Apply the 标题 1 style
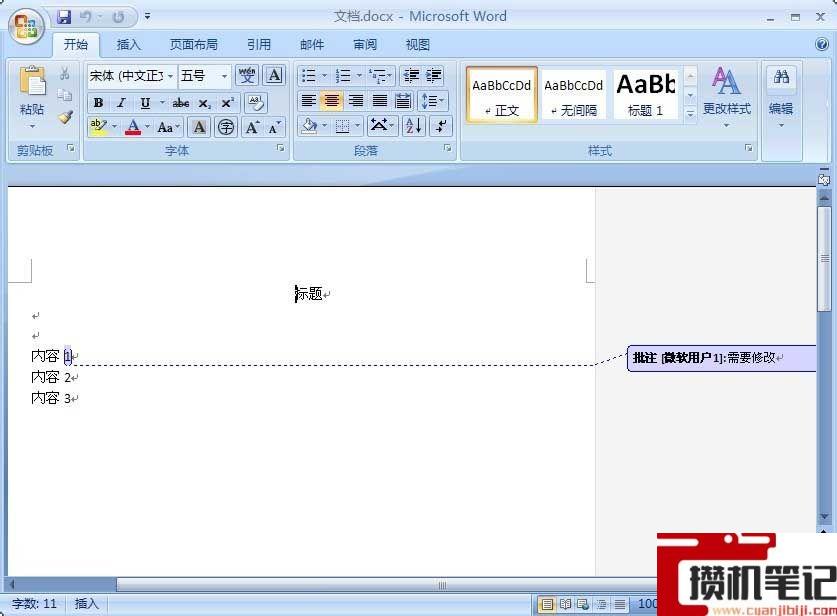 point(646,96)
